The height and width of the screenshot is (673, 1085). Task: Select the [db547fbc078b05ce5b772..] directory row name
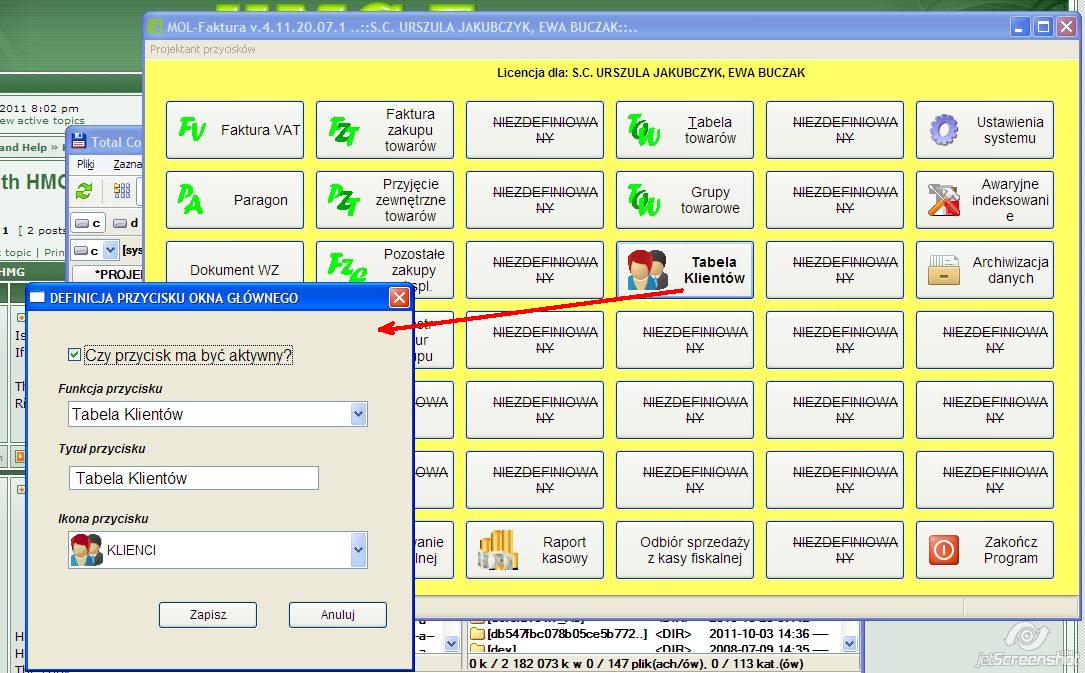coord(567,634)
